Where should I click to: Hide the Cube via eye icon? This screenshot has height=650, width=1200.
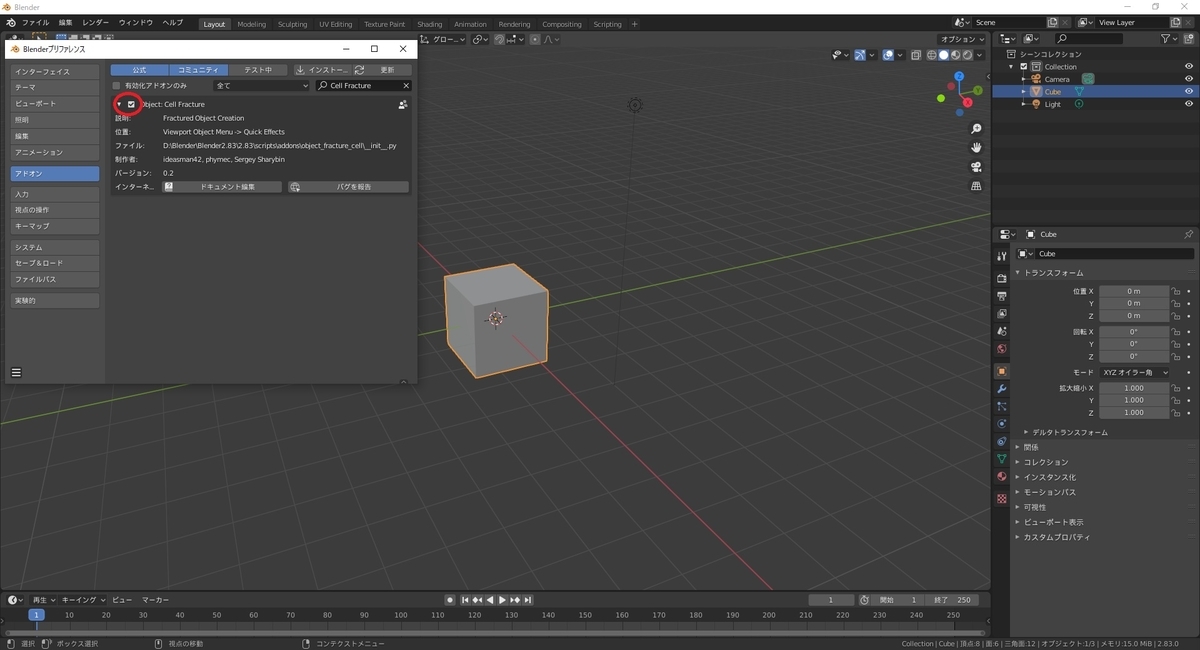click(x=1189, y=91)
